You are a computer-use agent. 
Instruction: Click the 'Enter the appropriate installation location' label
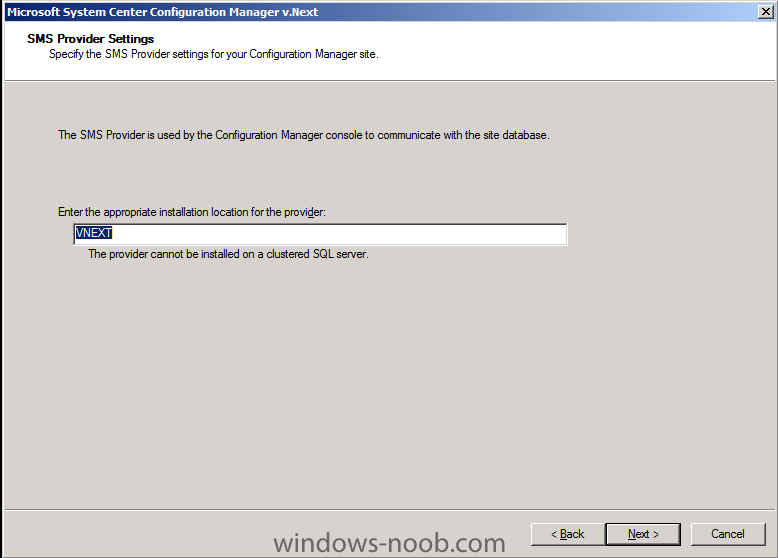click(x=192, y=212)
